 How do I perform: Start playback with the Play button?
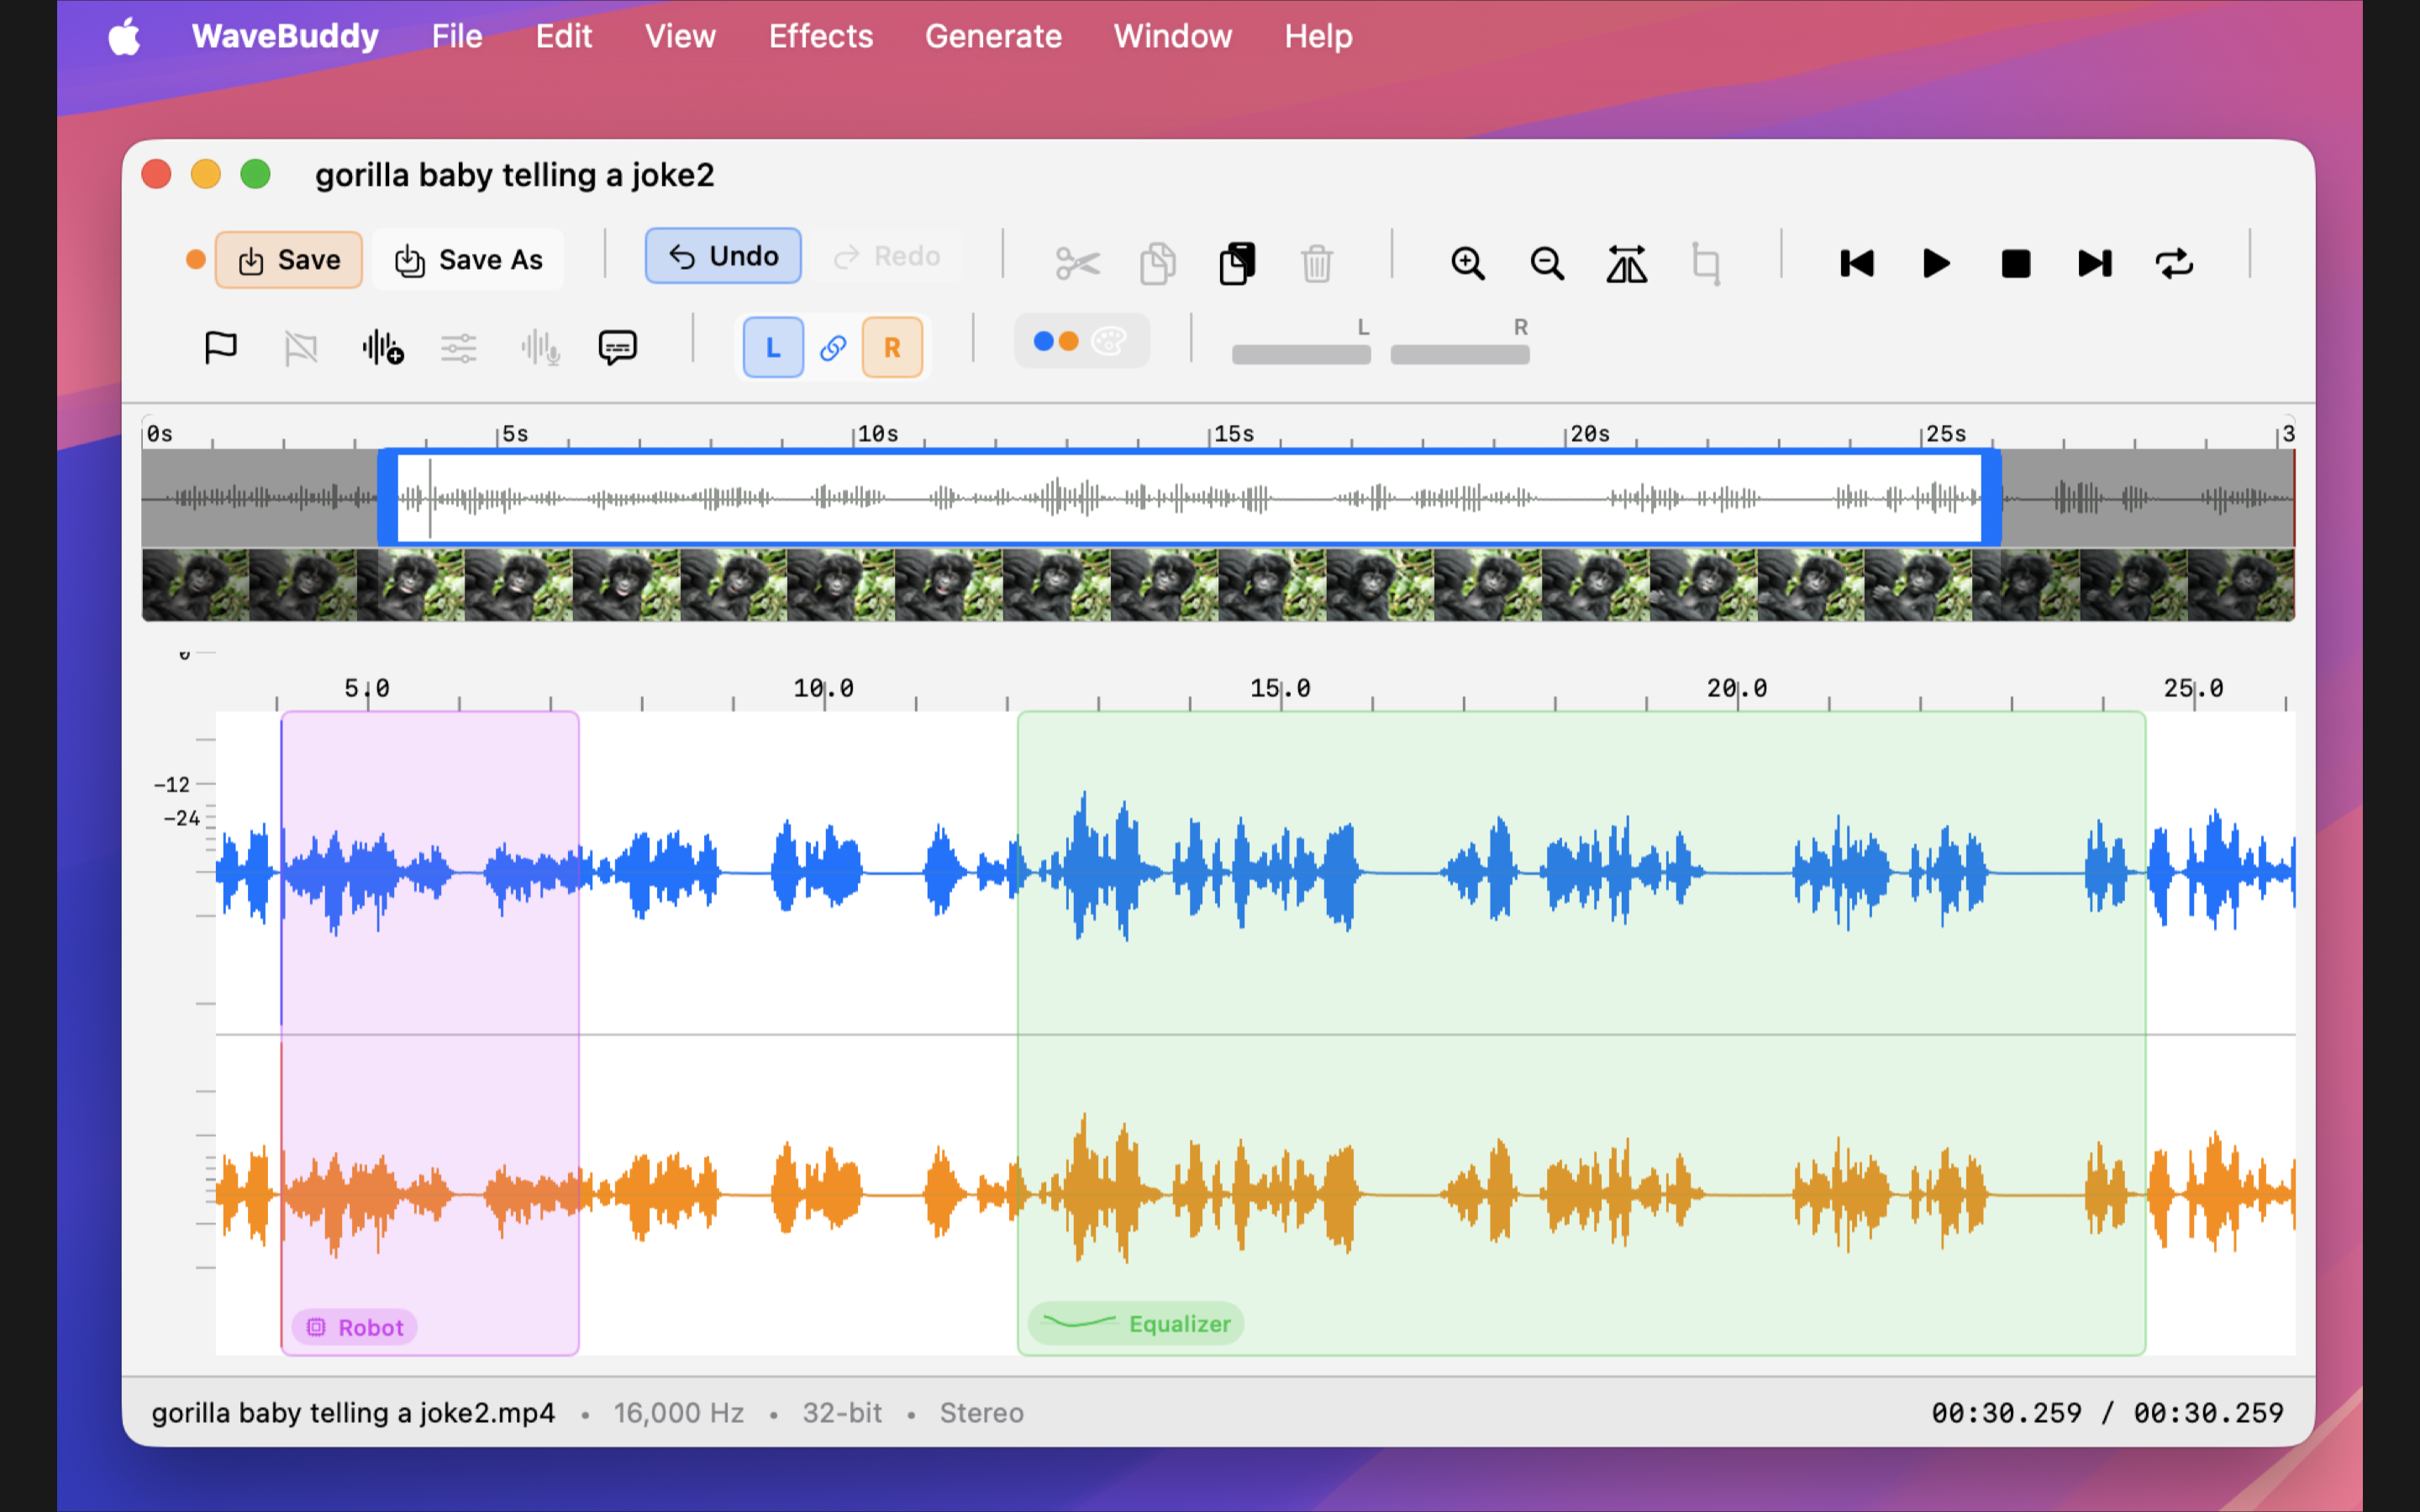[1936, 263]
